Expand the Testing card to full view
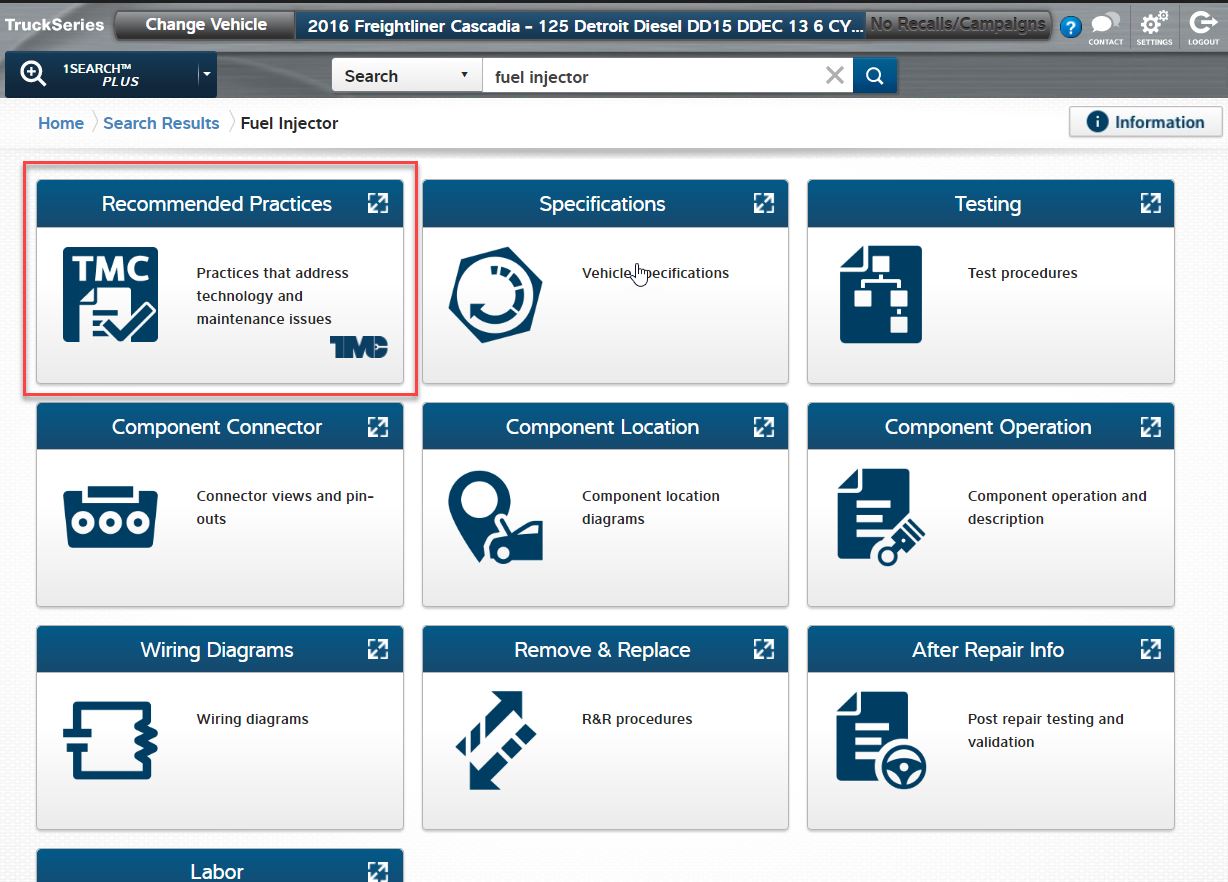This screenshot has width=1228, height=882. (x=1150, y=204)
